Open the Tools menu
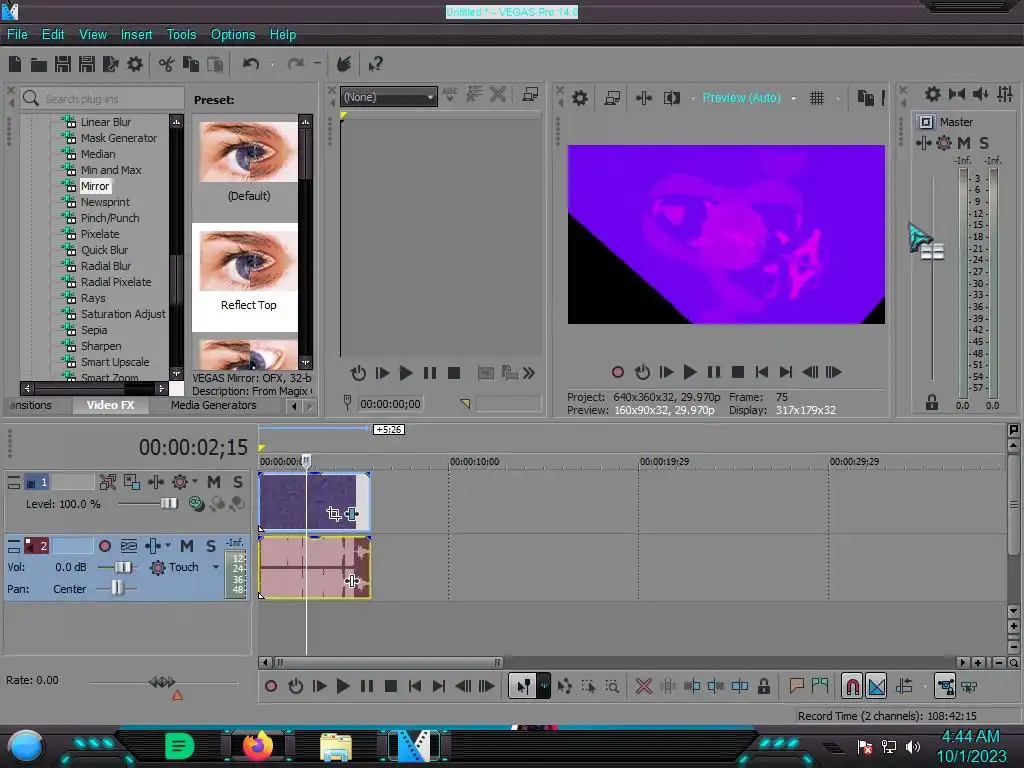This screenshot has height=768, width=1024. (x=181, y=35)
